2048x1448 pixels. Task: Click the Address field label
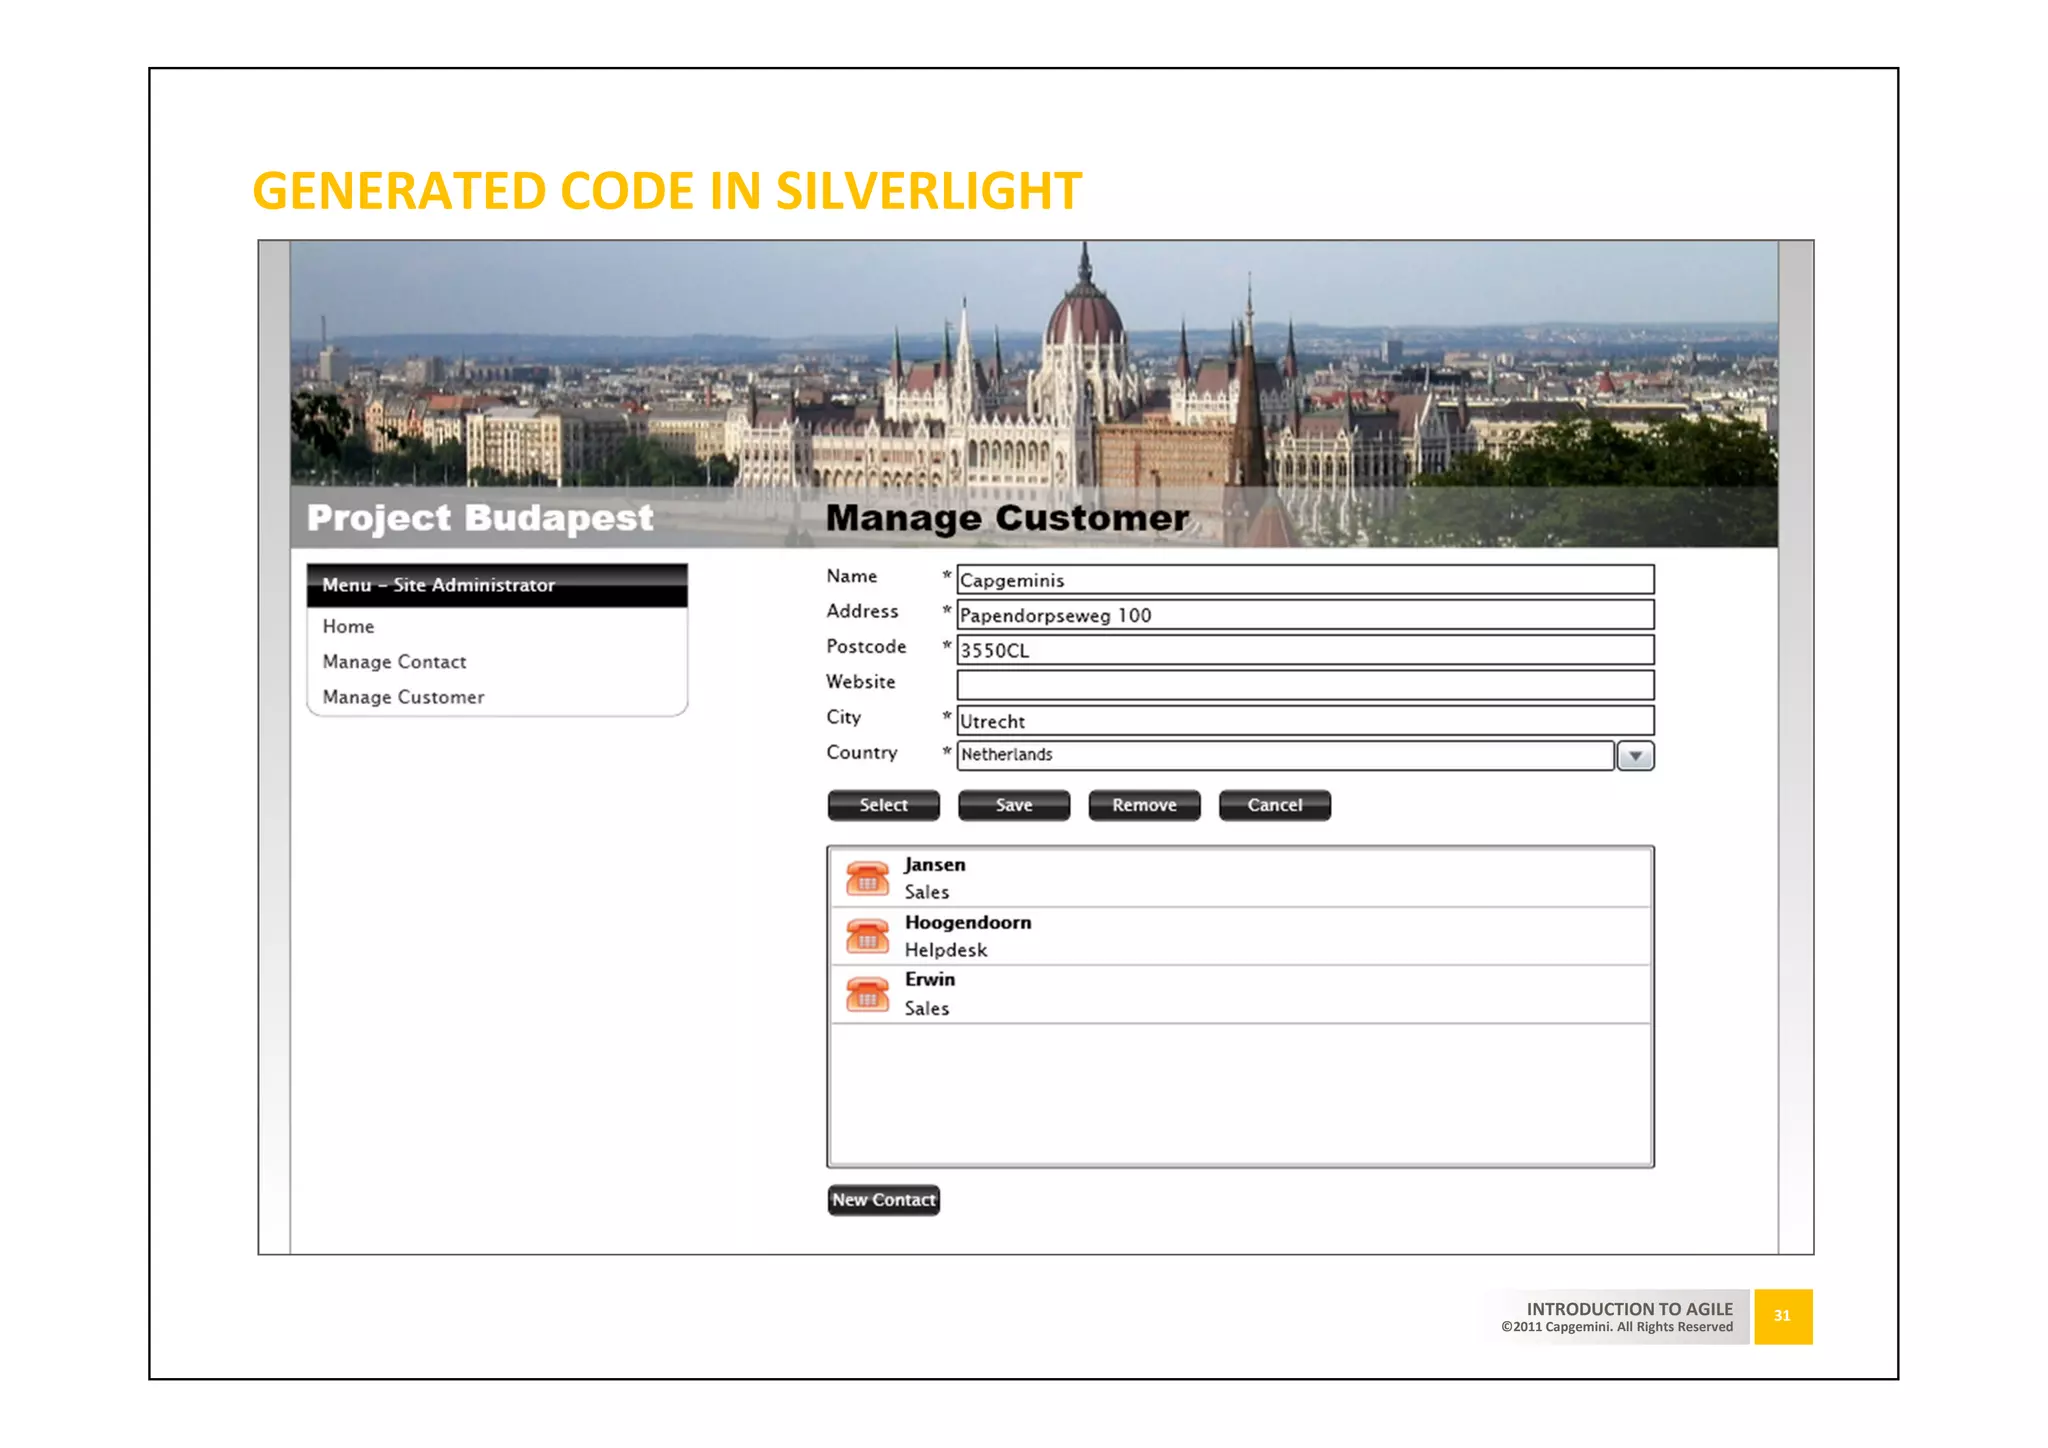(862, 611)
